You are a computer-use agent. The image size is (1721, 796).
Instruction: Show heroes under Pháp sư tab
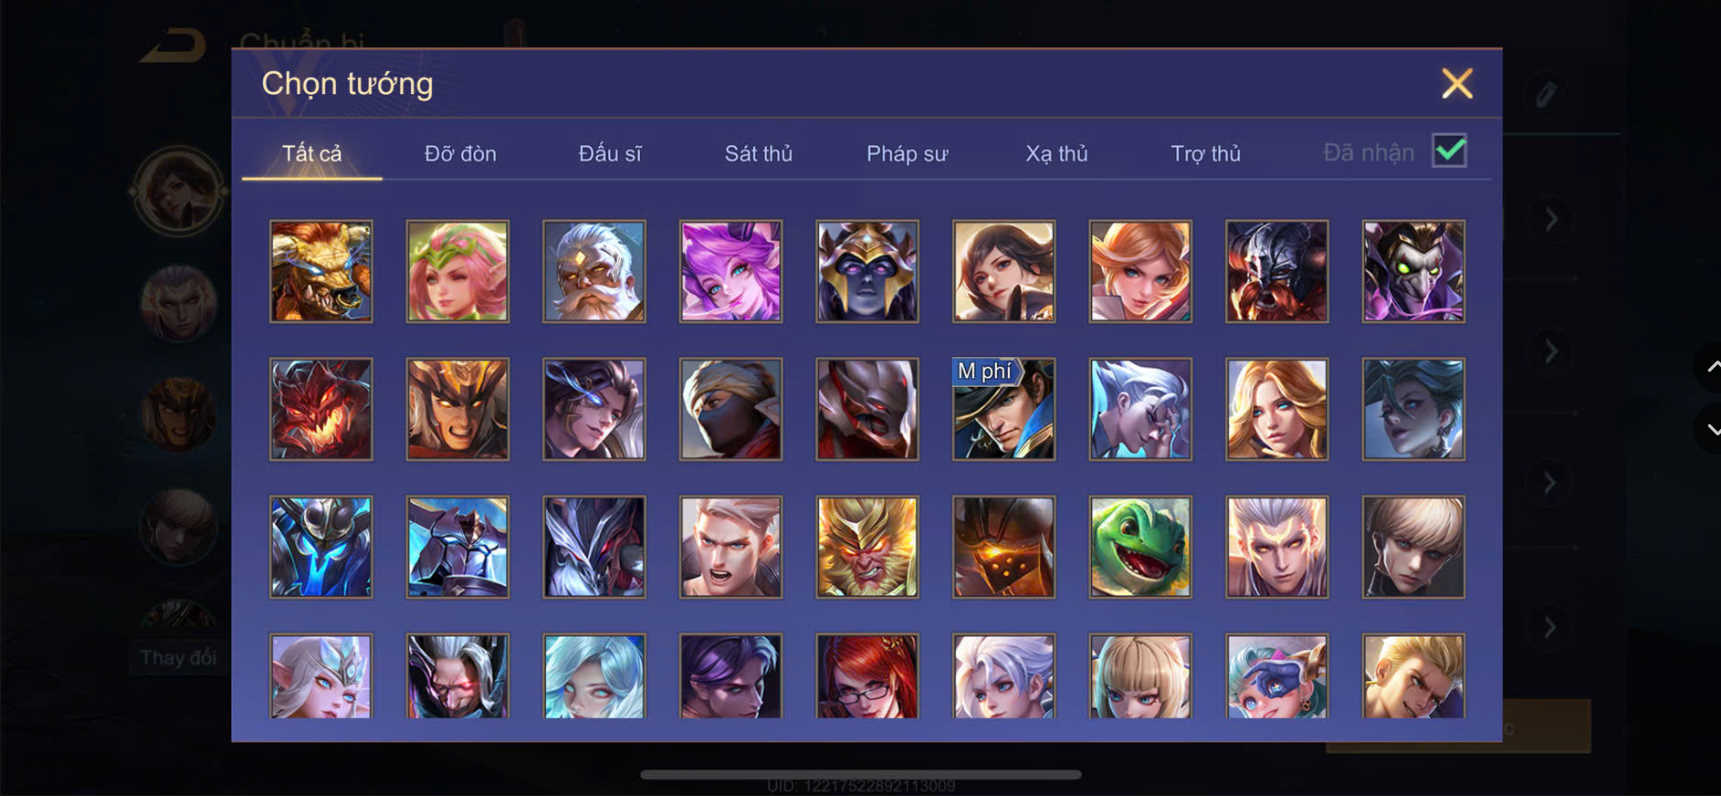click(x=907, y=153)
